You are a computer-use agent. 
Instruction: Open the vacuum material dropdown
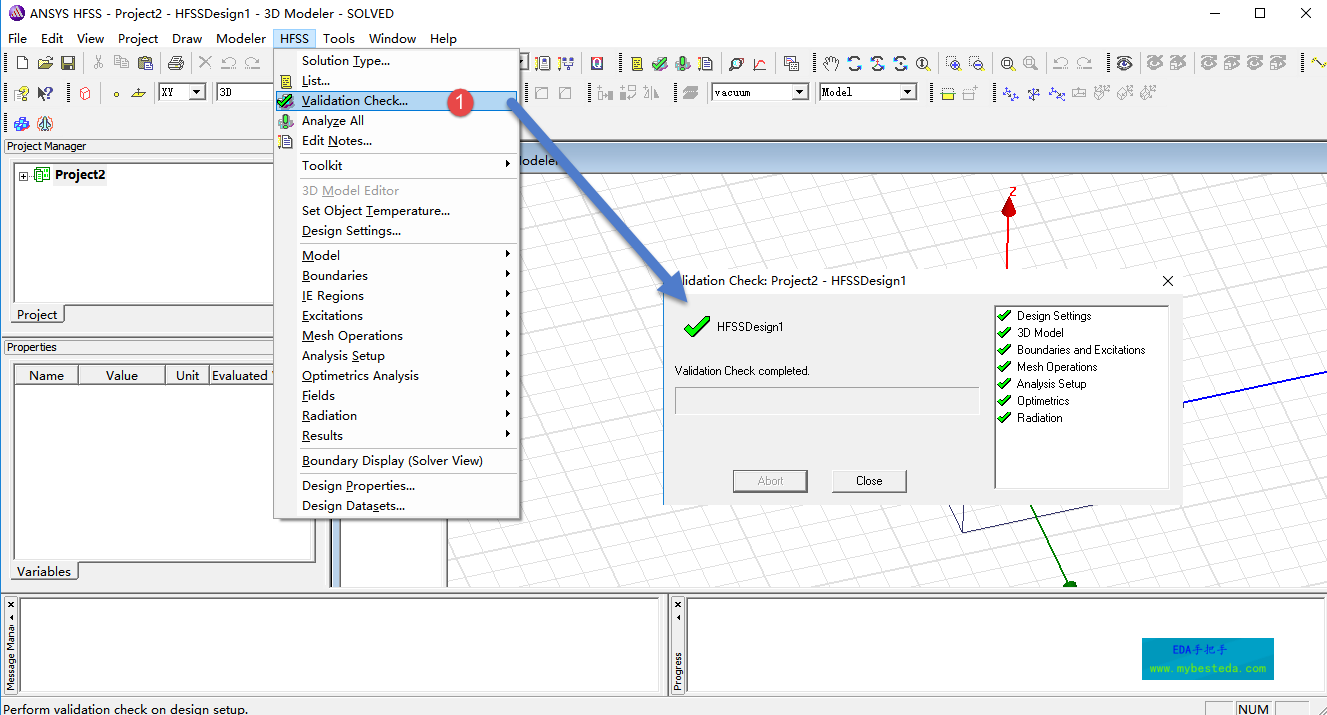799,92
